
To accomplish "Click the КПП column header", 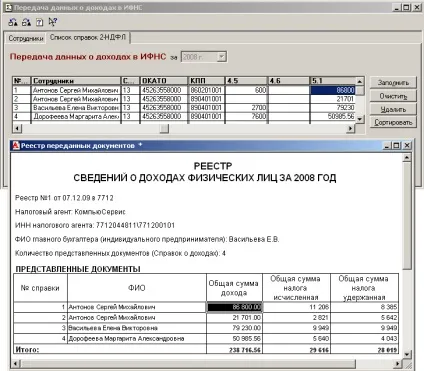I will [207, 81].
